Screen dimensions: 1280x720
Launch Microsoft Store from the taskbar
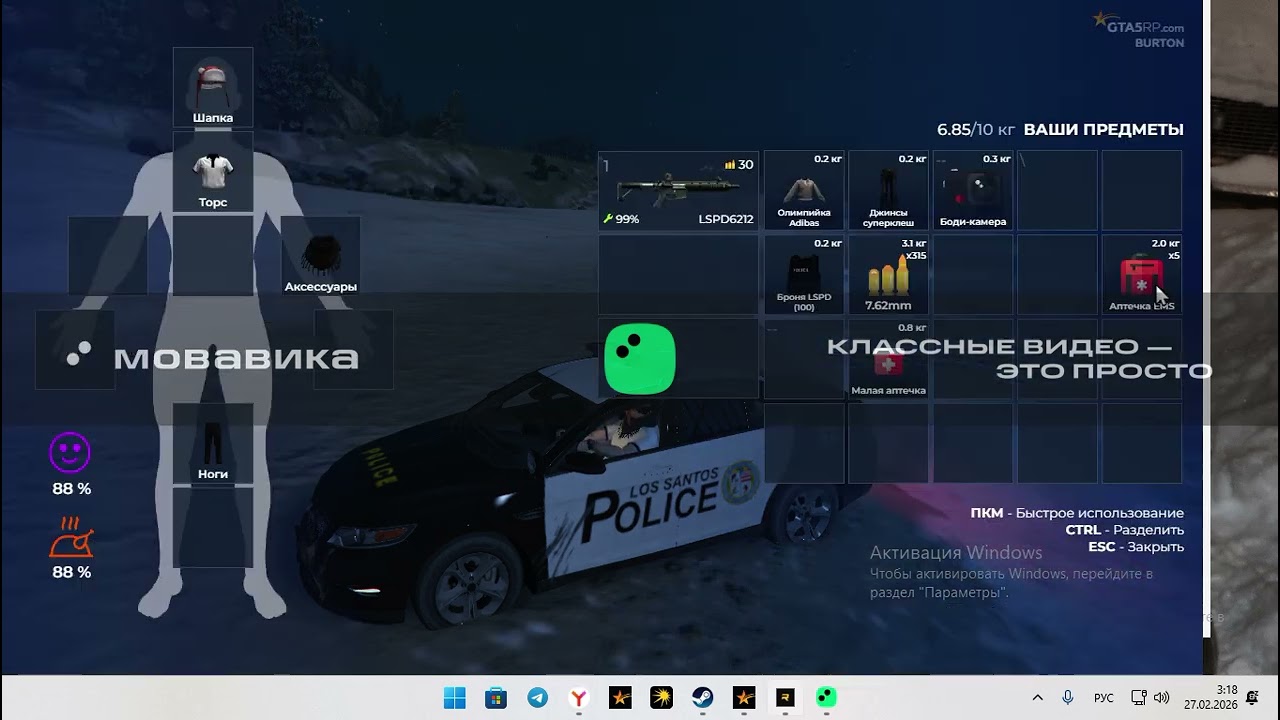coord(496,698)
